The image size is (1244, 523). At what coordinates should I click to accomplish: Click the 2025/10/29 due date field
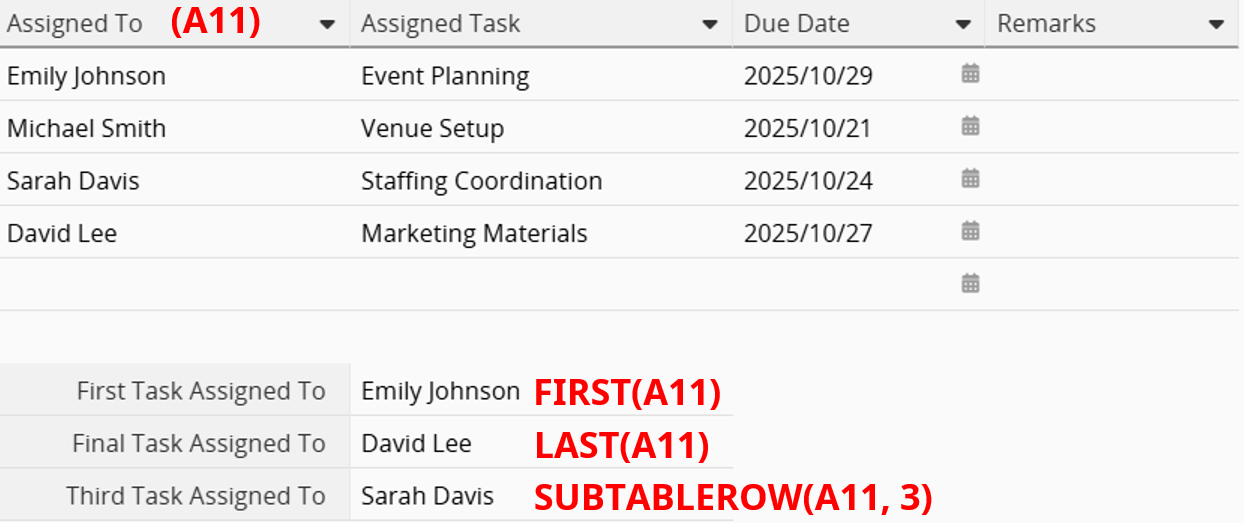point(808,76)
